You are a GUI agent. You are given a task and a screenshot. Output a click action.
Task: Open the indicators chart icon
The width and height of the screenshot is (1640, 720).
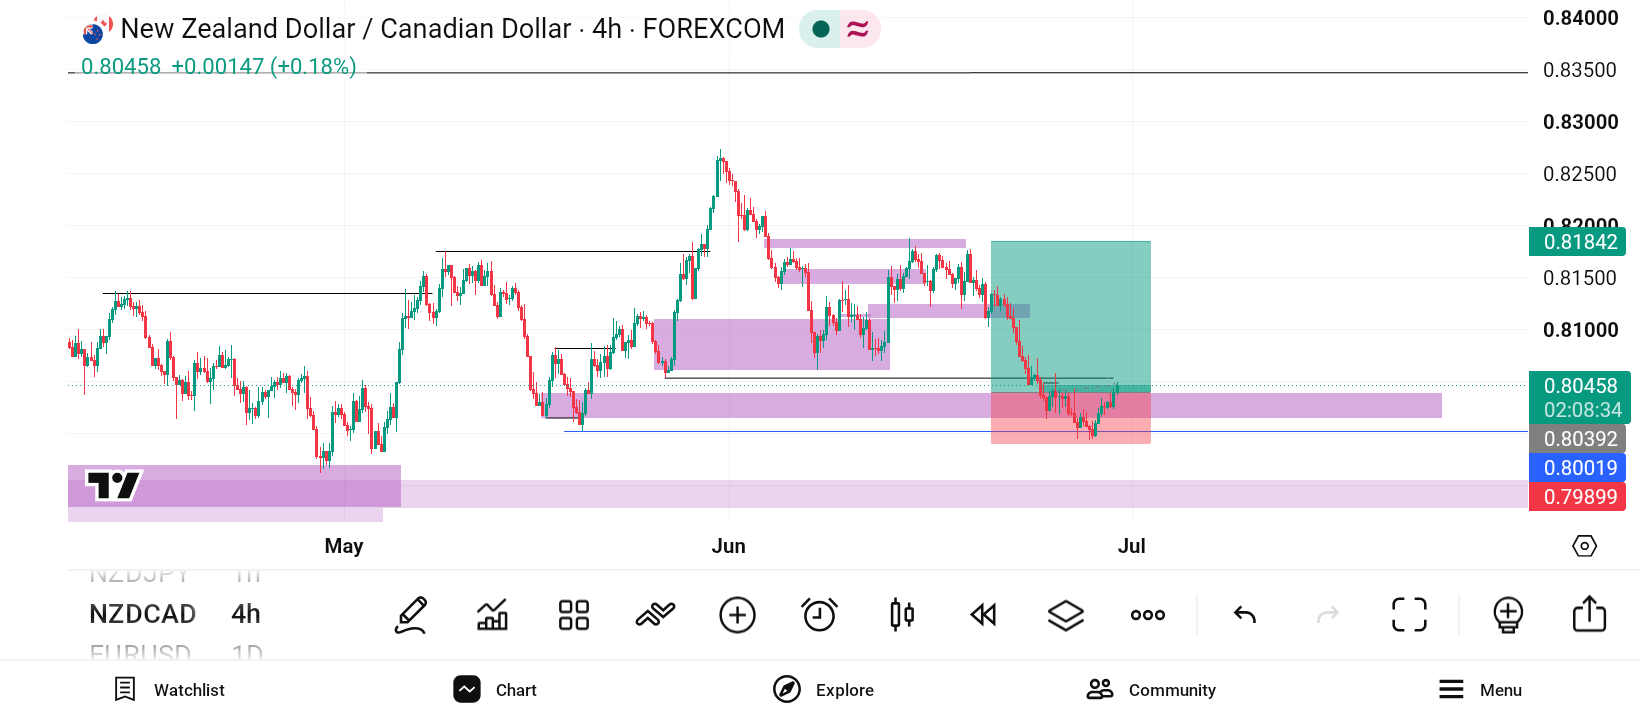tap(492, 615)
